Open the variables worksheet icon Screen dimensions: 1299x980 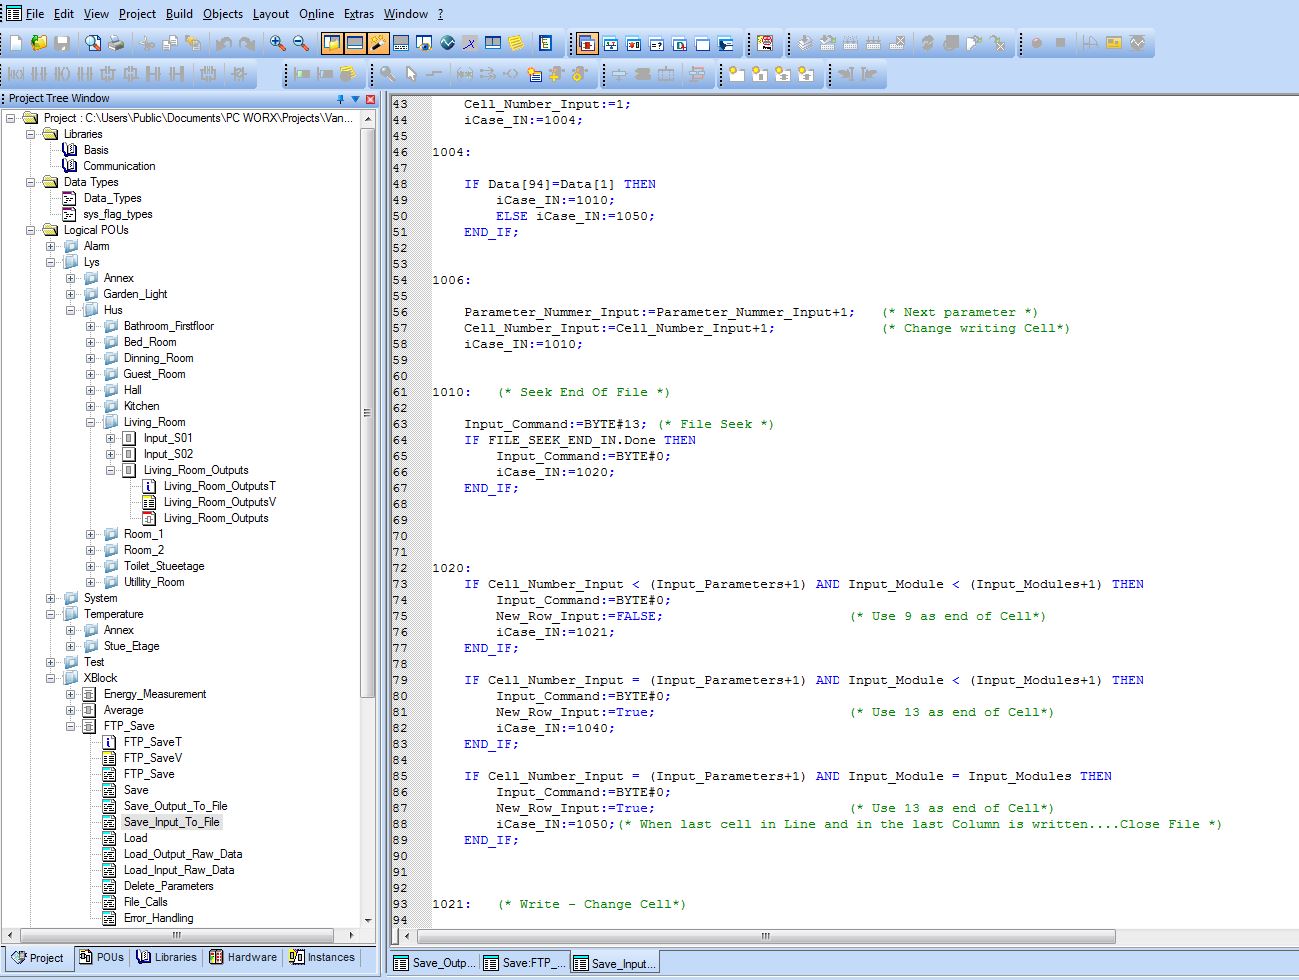(546, 43)
